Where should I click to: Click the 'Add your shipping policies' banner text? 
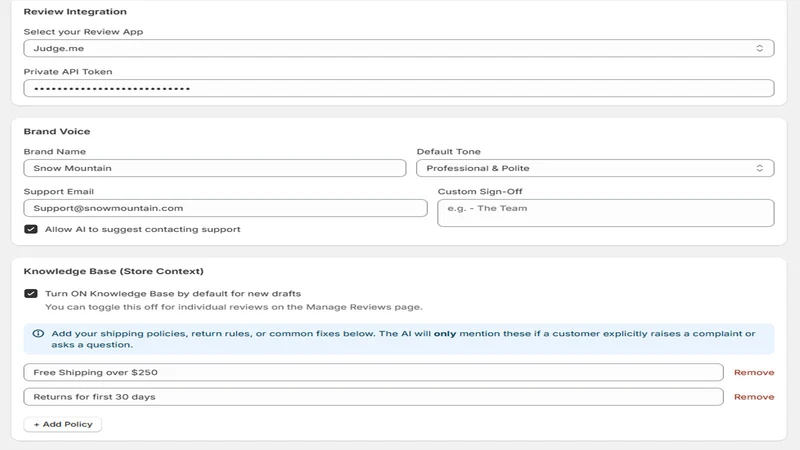coord(403,339)
